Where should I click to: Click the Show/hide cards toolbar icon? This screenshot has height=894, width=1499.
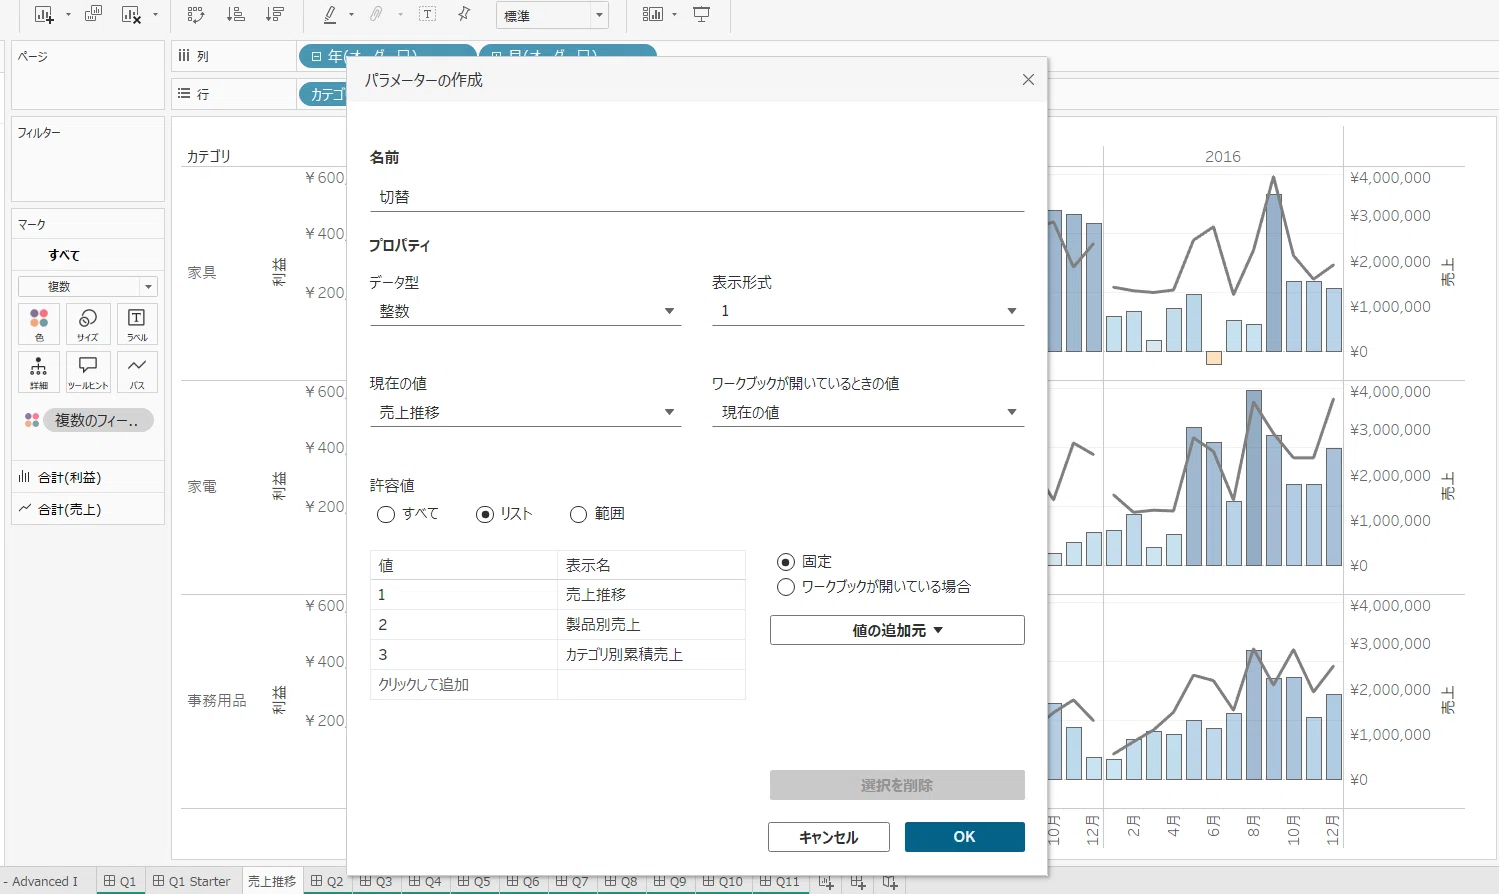[653, 15]
